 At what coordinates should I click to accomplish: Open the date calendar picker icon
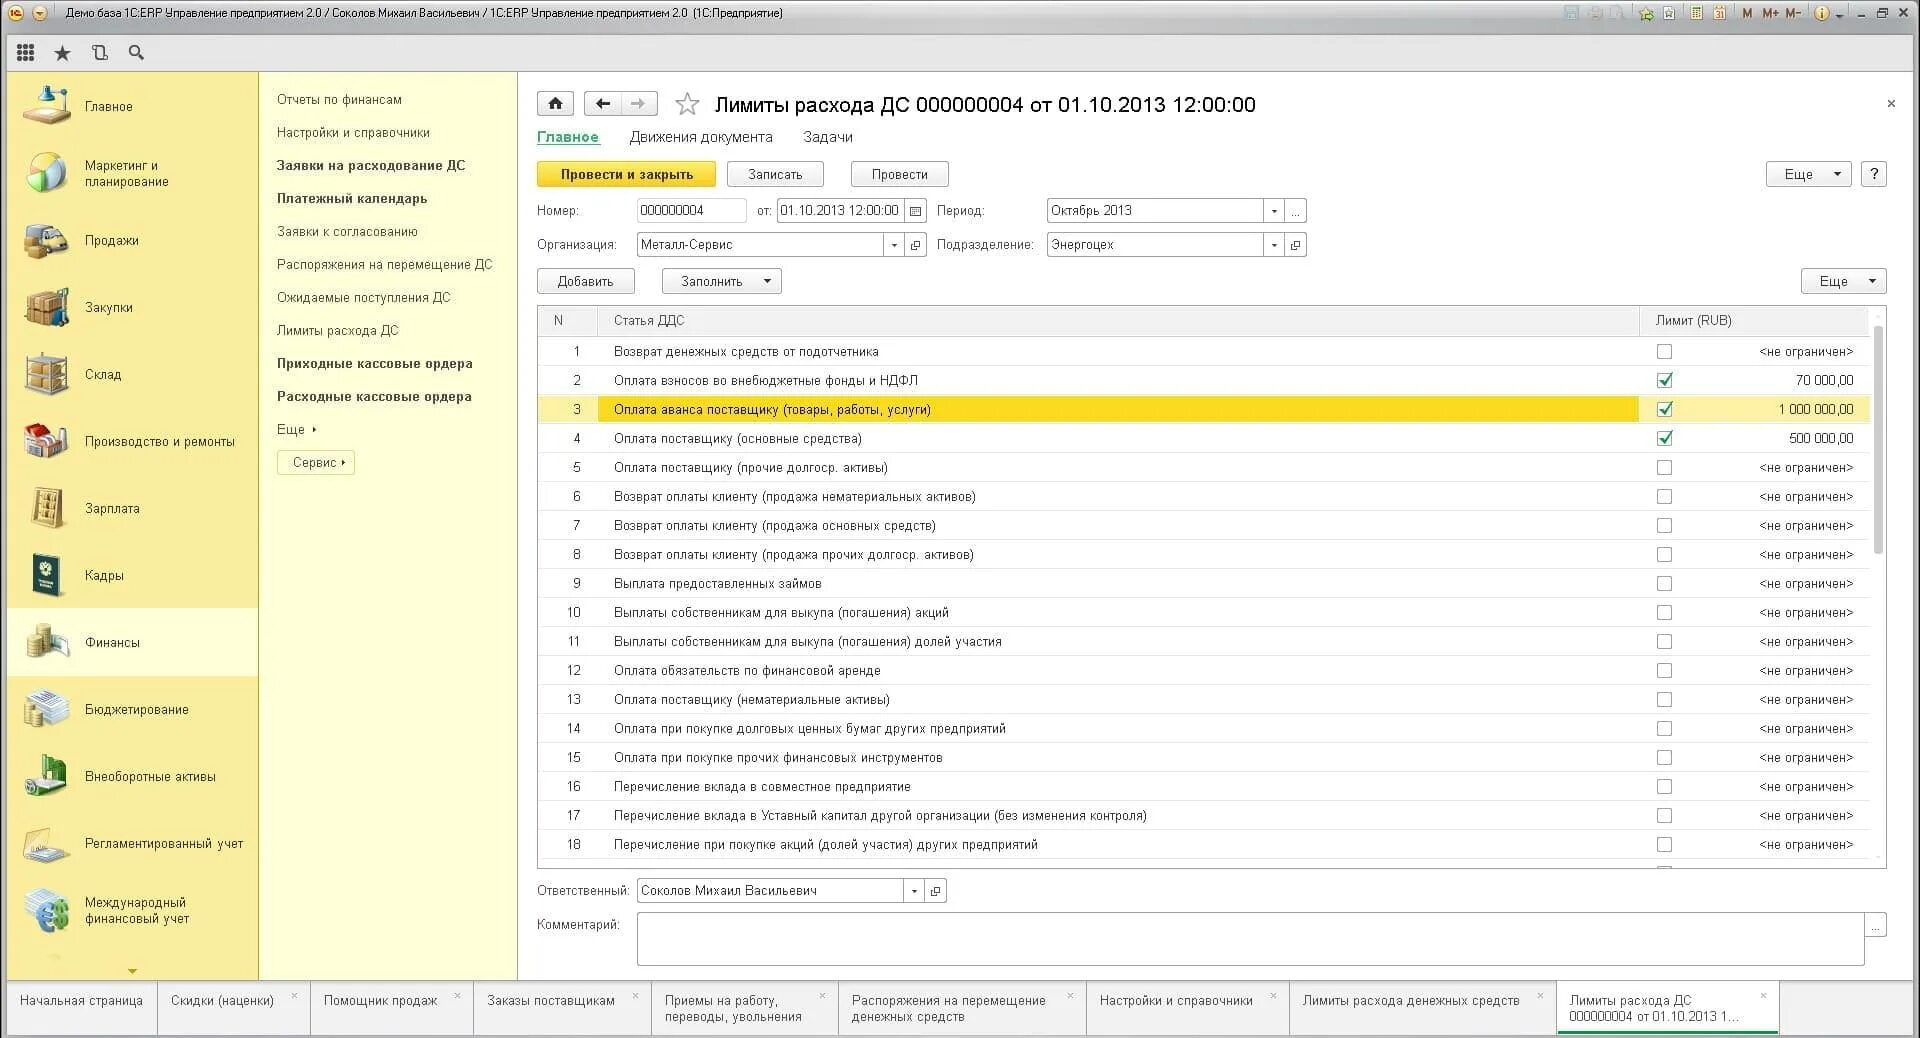tap(915, 211)
